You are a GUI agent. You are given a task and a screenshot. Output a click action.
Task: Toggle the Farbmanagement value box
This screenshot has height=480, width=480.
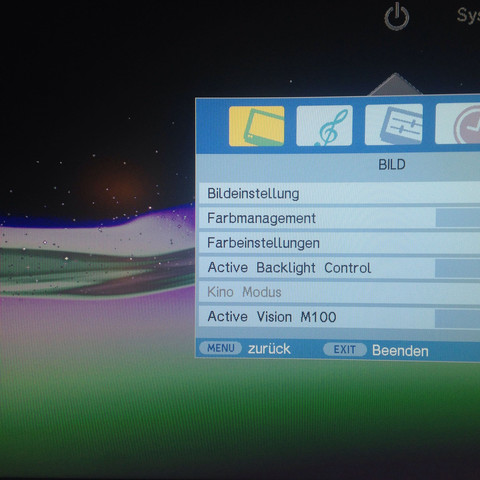pyautogui.click(x=458, y=218)
